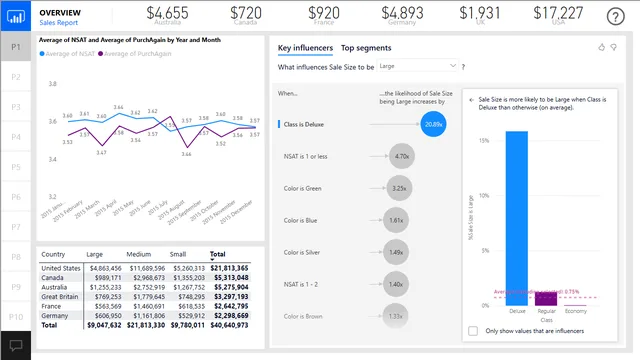Go to page P3

coord(16,107)
